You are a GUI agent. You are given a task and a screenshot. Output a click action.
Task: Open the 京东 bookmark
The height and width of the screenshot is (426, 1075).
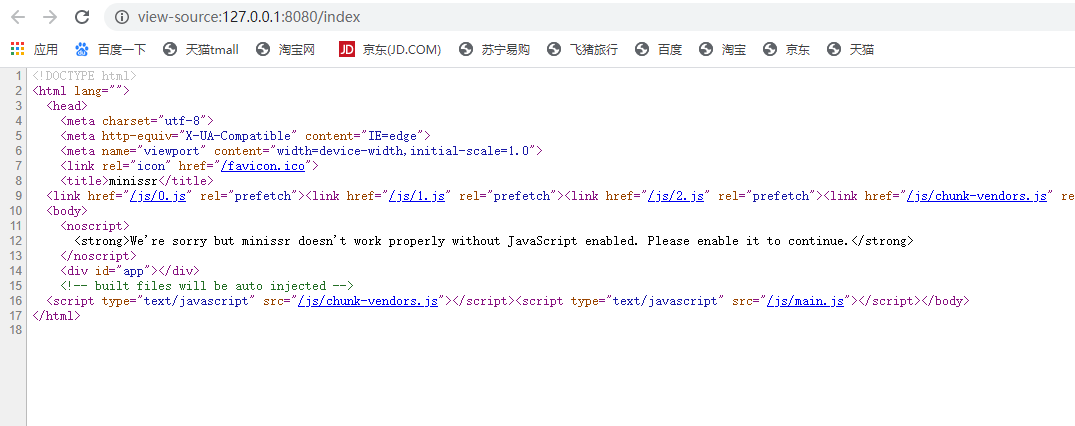pyautogui.click(x=786, y=49)
